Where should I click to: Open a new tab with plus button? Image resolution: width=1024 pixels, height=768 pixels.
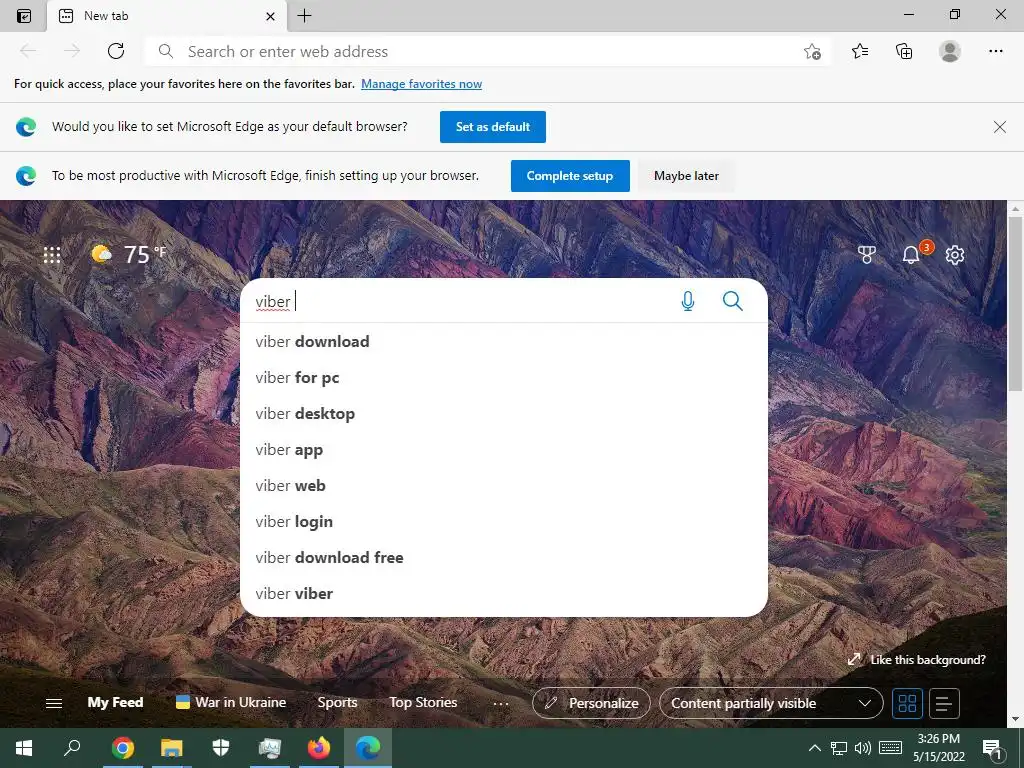click(x=304, y=16)
